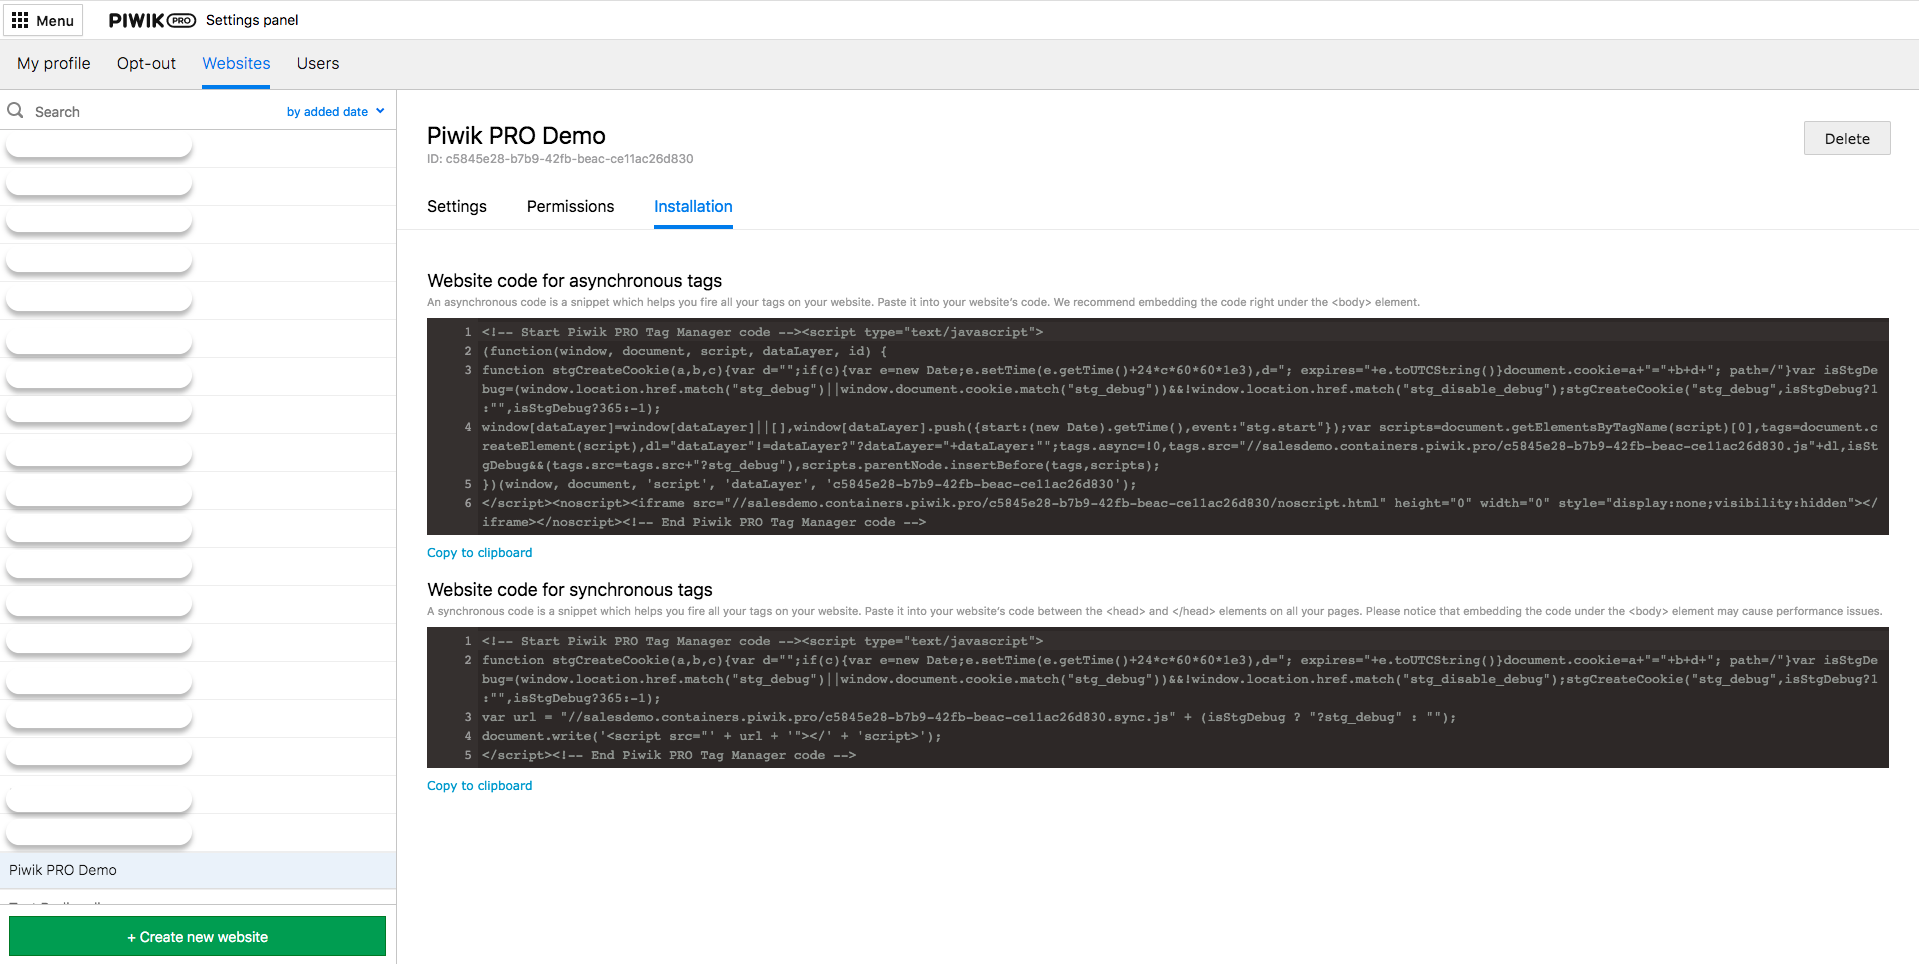
Task: Click inside the asynchronous tags code block
Action: pyautogui.click(x=1157, y=426)
